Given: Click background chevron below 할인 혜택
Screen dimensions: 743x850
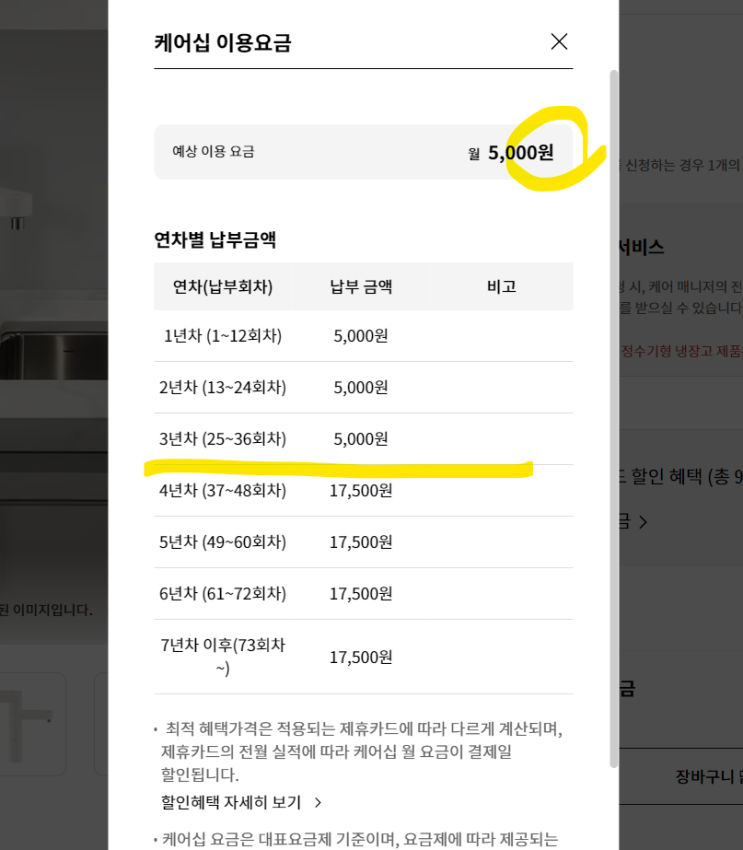Looking at the screenshot, I should coord(643,522).
